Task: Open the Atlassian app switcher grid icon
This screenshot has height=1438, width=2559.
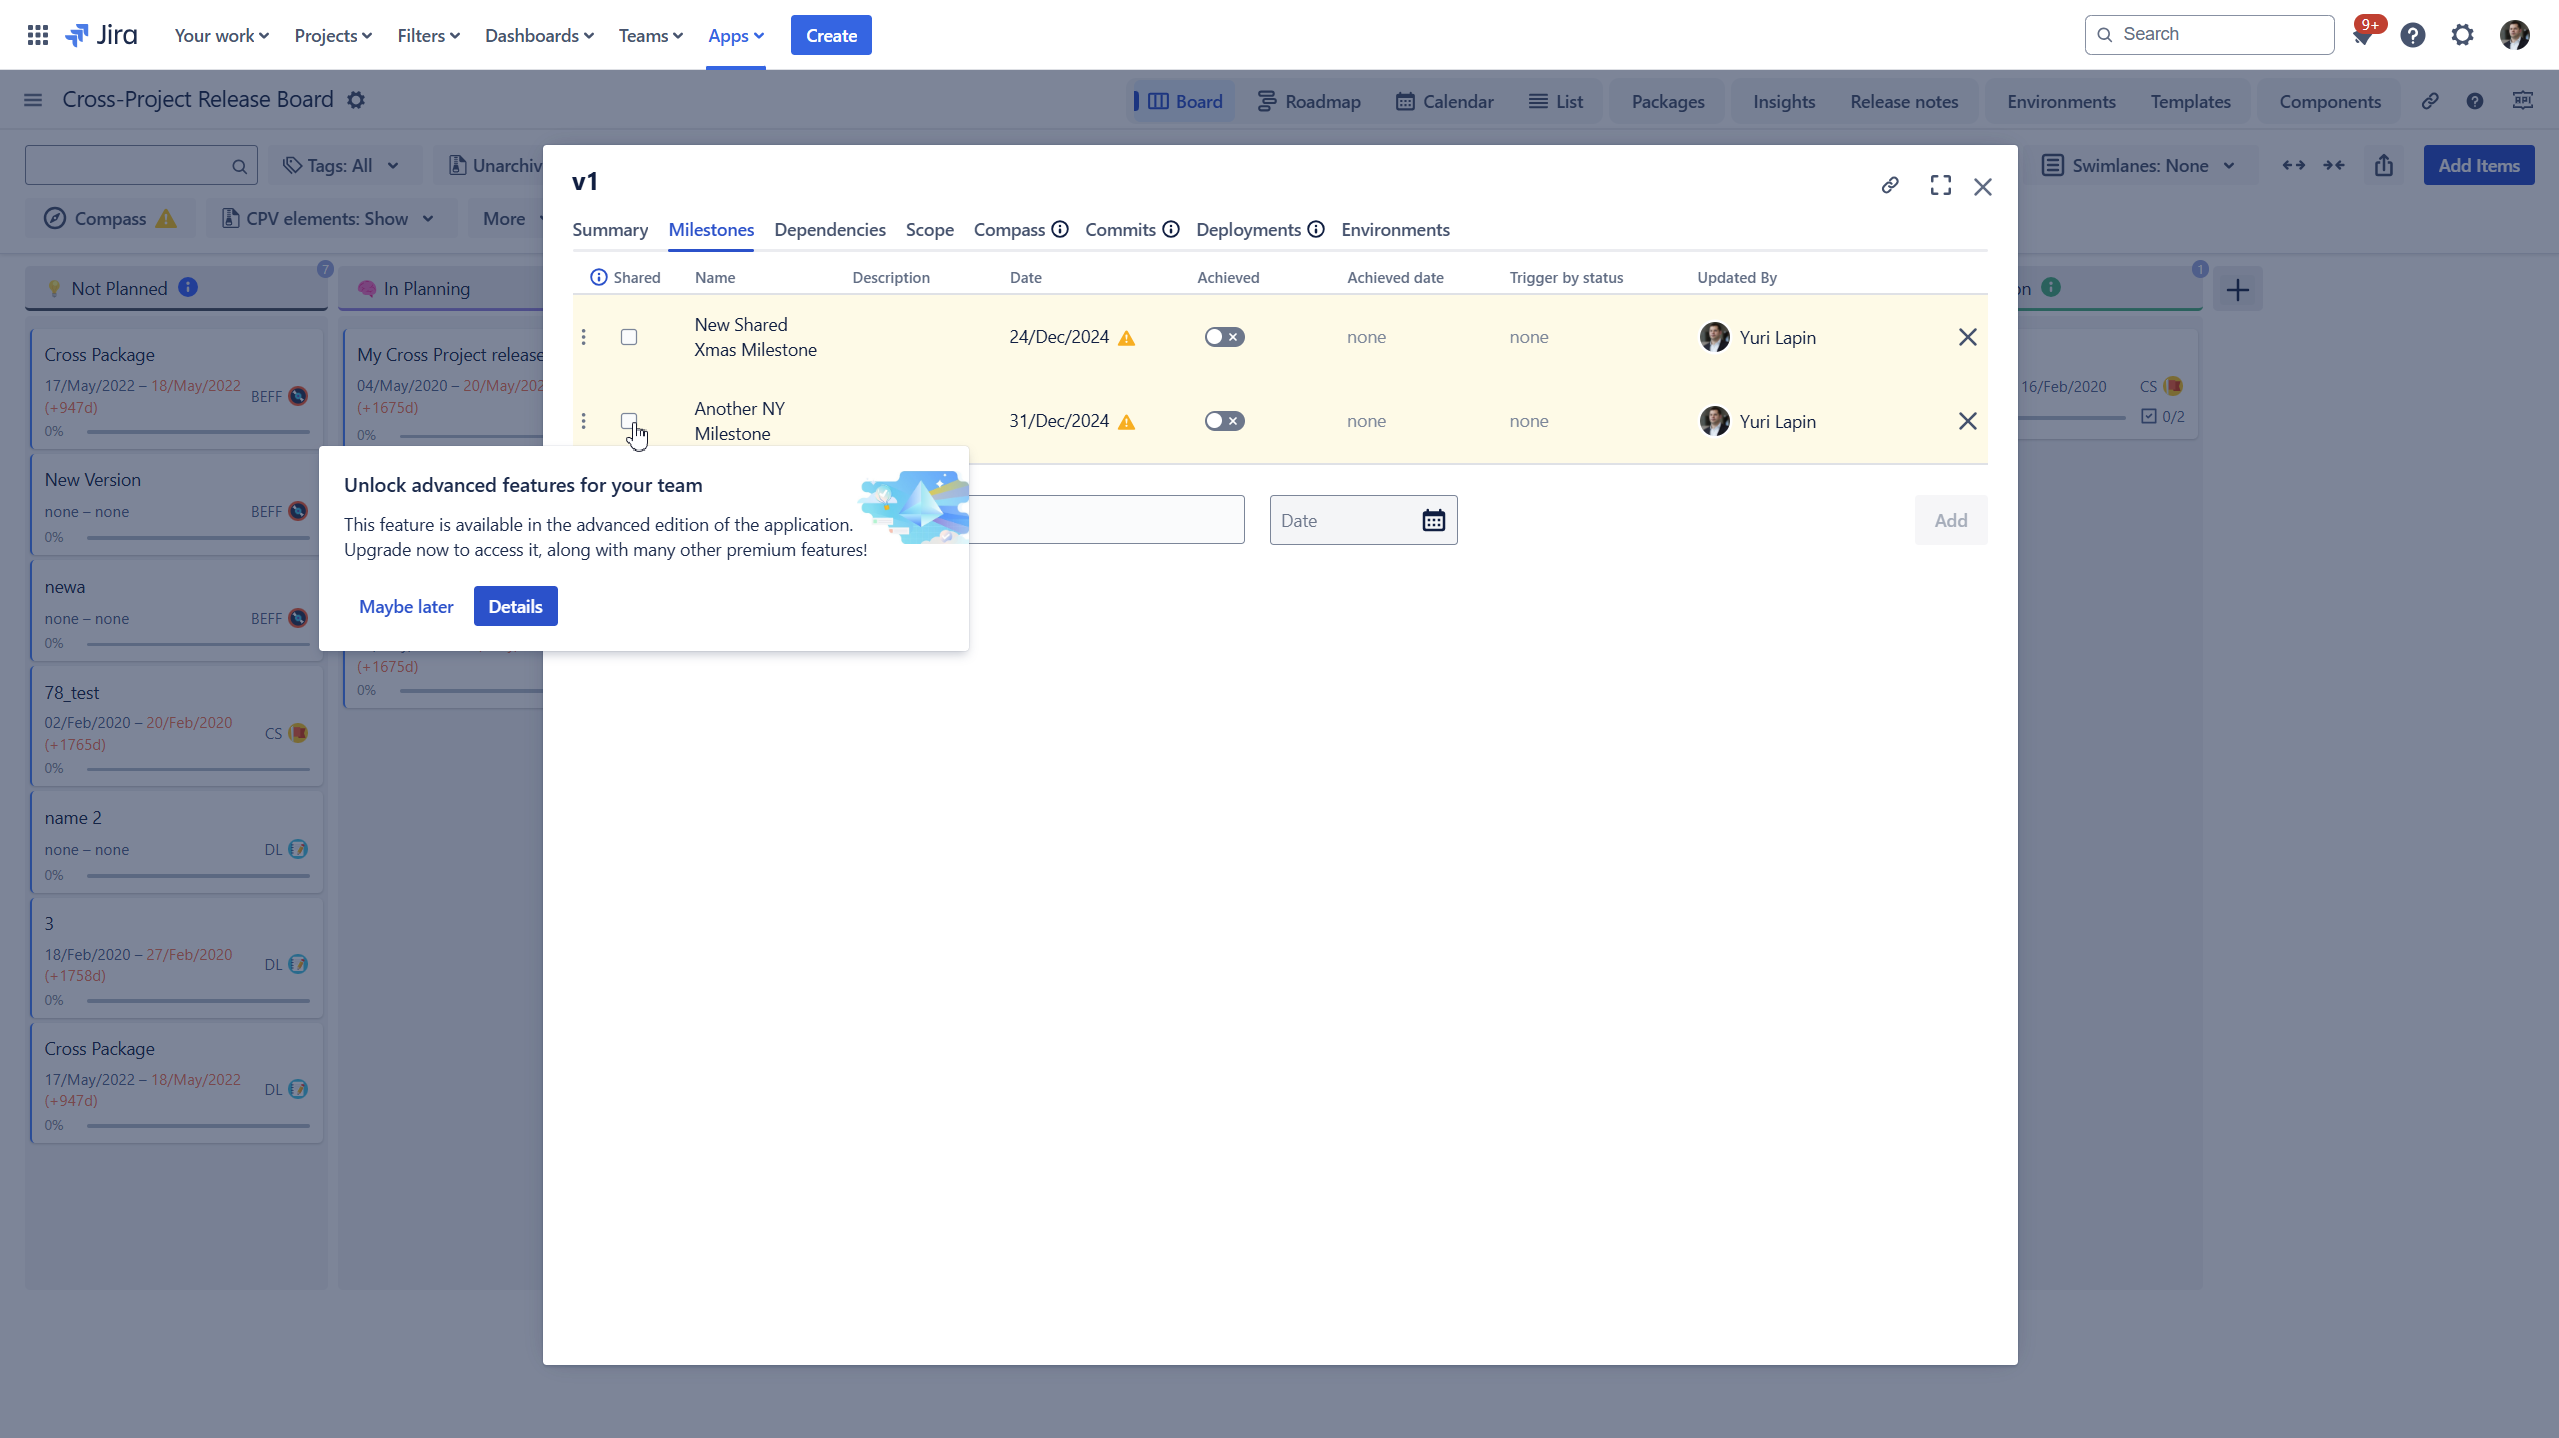Action: click(38, 34)
